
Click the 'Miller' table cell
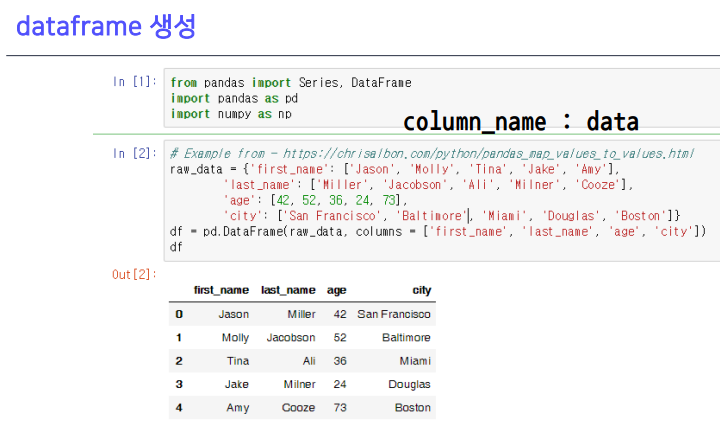point(302,314)
